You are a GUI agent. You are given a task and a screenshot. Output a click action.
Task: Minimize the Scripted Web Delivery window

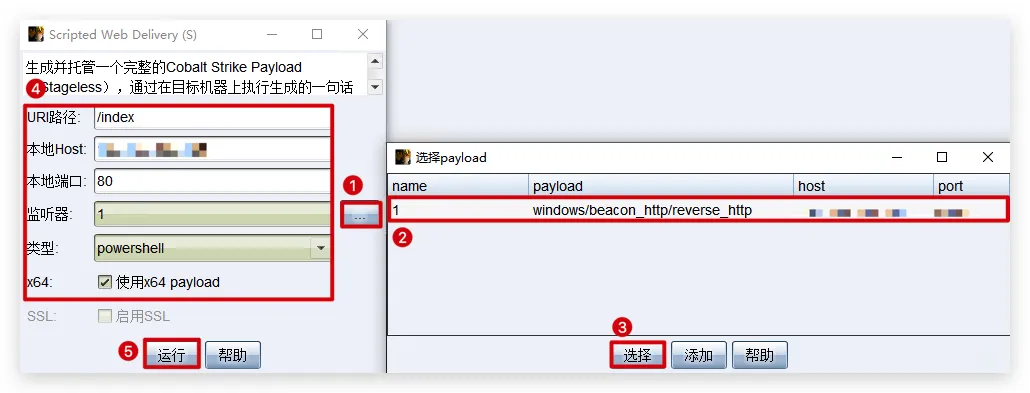pos(273,34)
